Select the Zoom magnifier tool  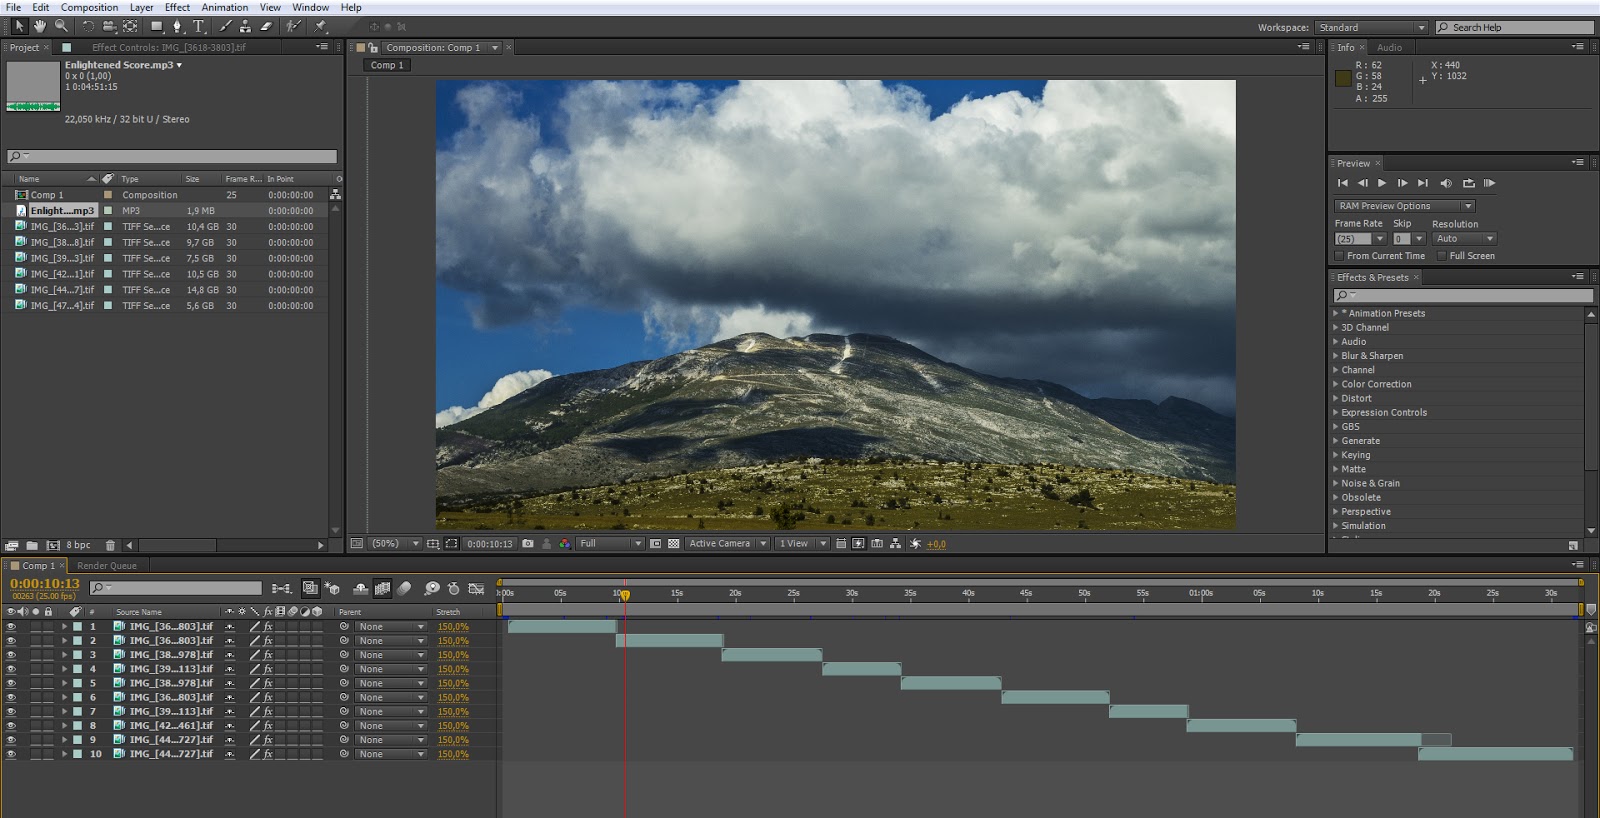pyautogui.click(x=62, y=27)
